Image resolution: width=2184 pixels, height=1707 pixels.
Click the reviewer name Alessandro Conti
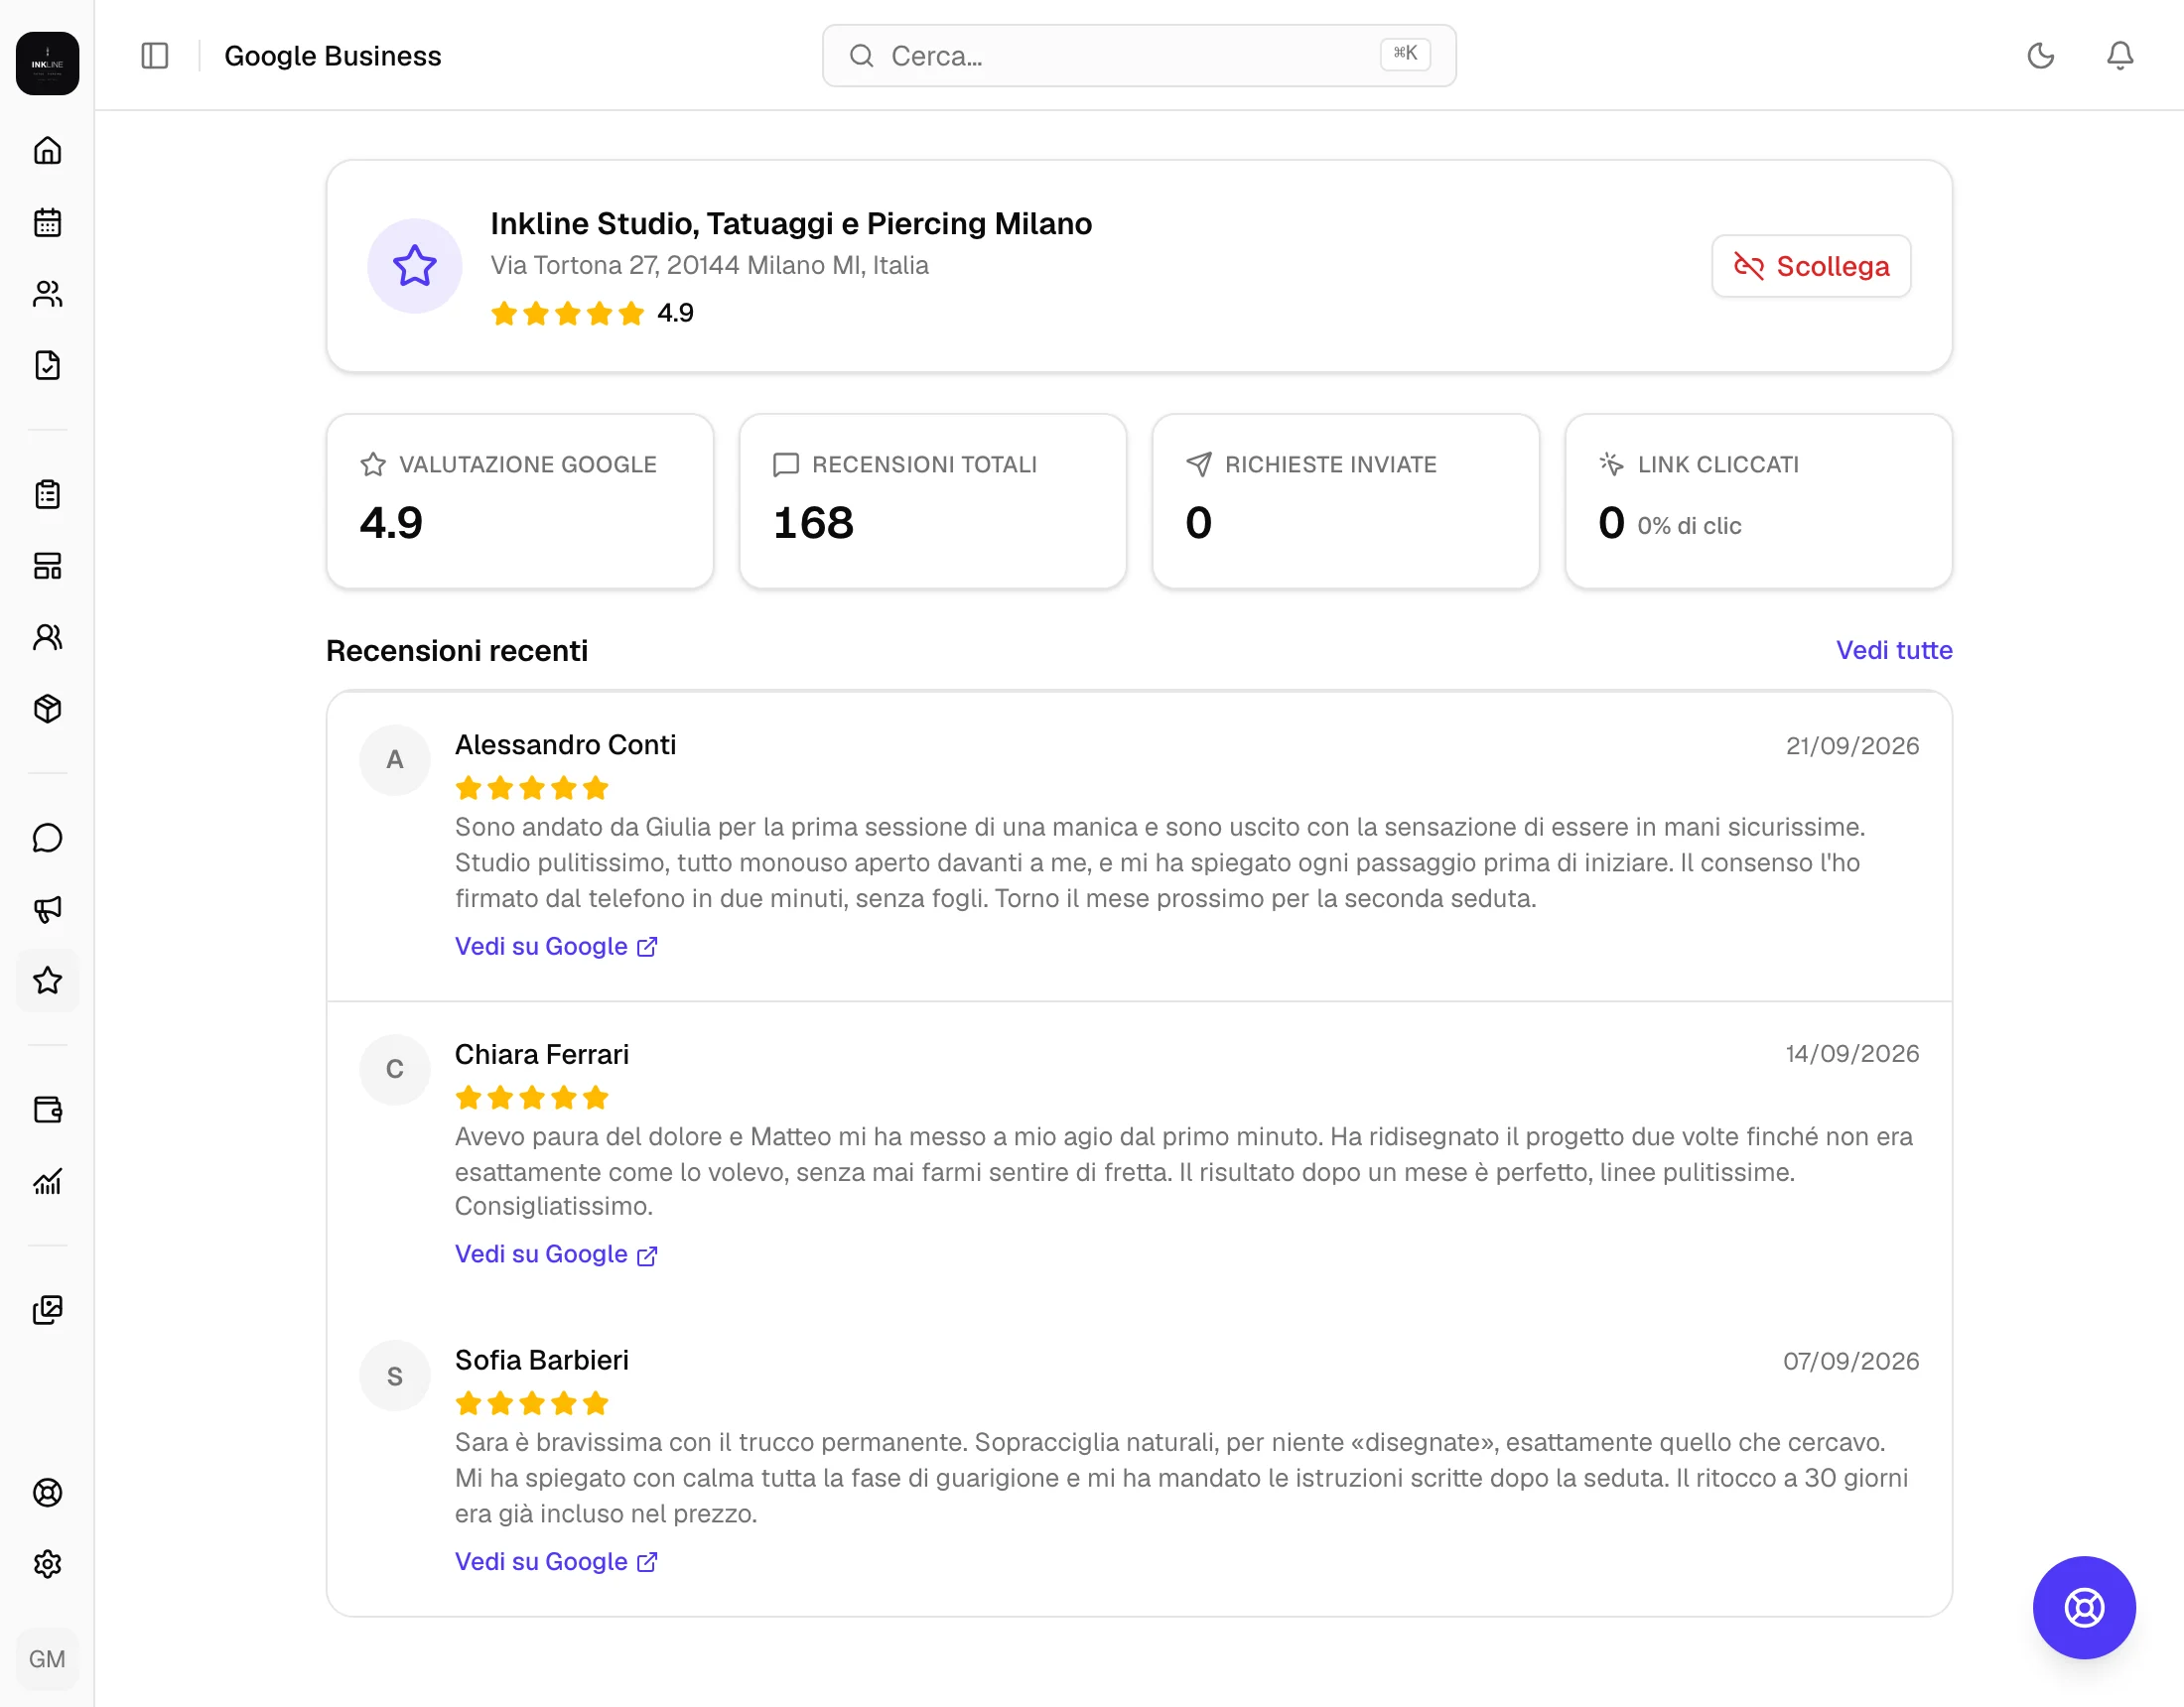tap(565, 745)
